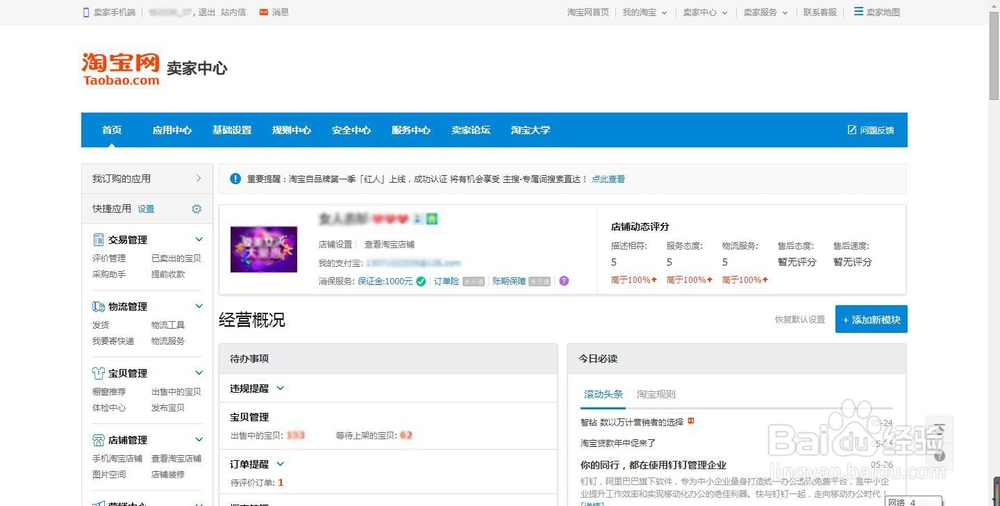Click the 问题反馈 edit icon
This screenshot has width=1000, height=506.
(x=852, y=130)
